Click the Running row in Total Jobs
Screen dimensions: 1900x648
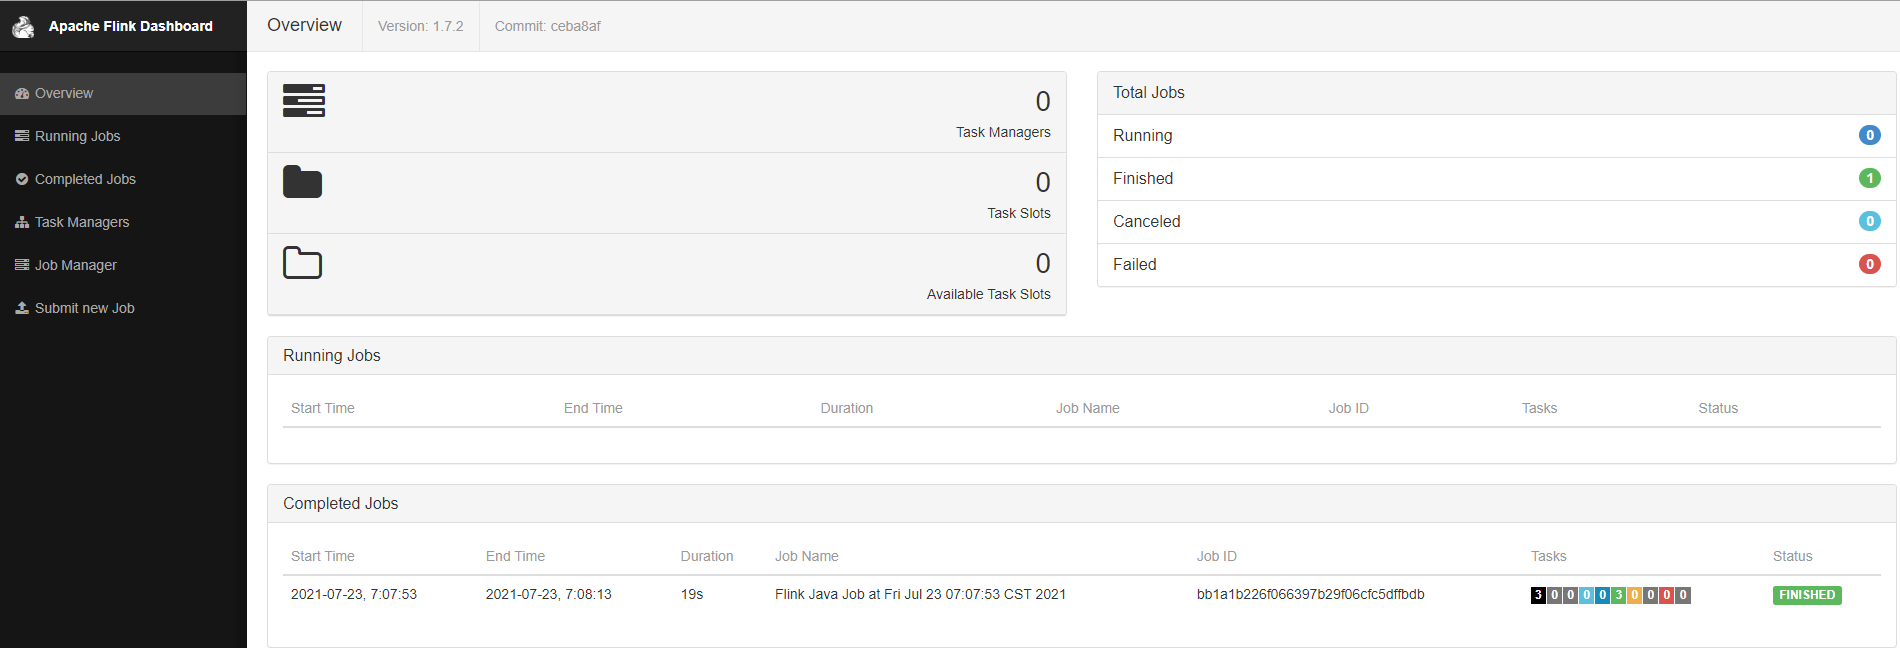click(1496, 136)
